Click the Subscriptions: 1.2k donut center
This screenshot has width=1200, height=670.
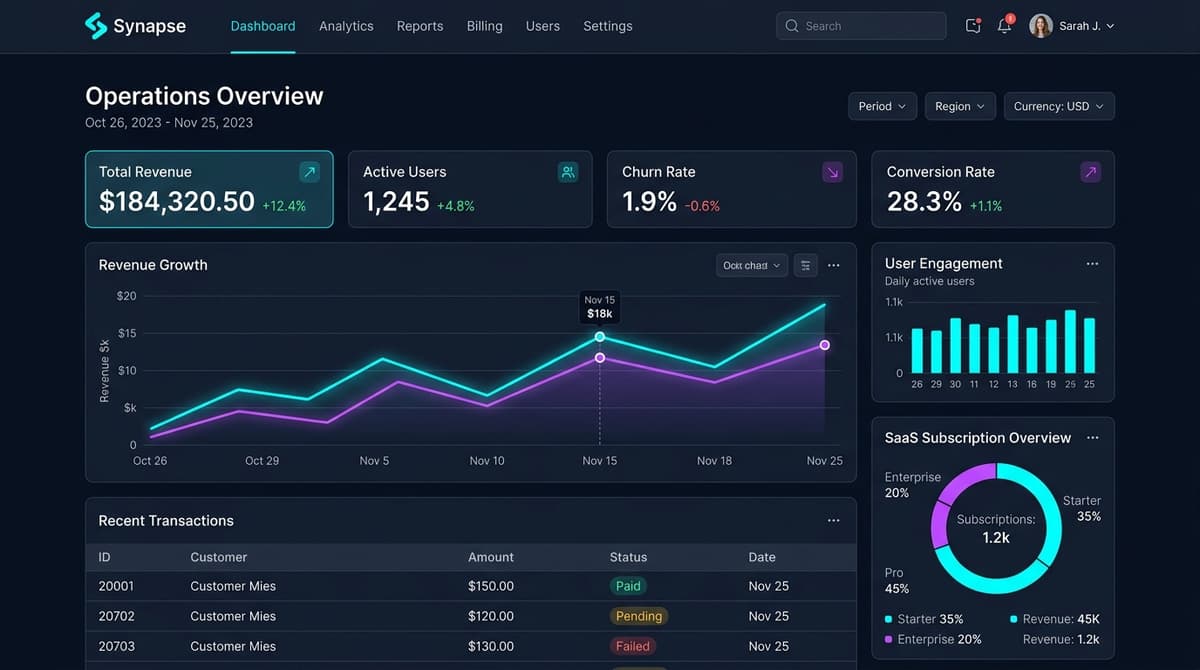(x=996, y=528)
